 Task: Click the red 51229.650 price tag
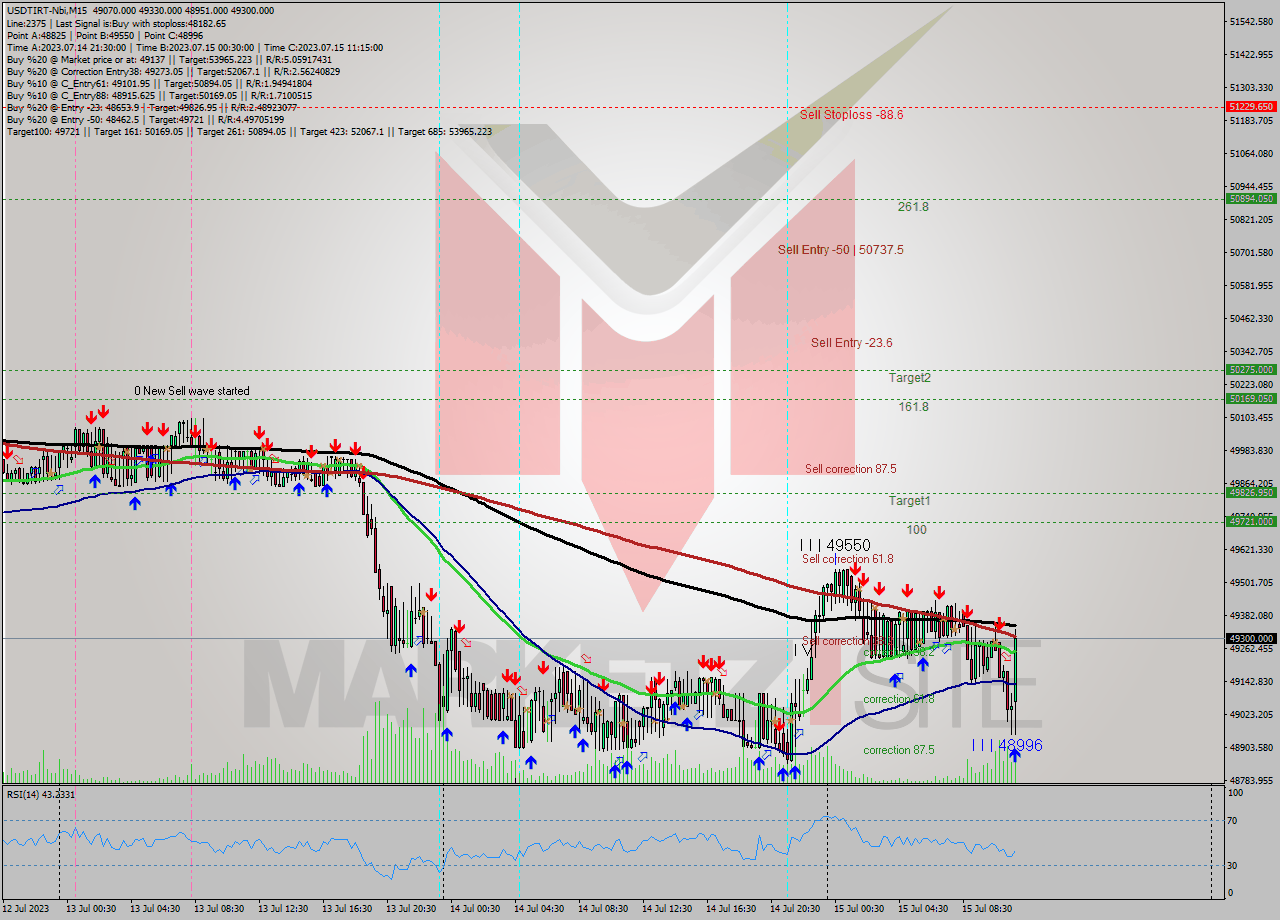click(1251, 106)
